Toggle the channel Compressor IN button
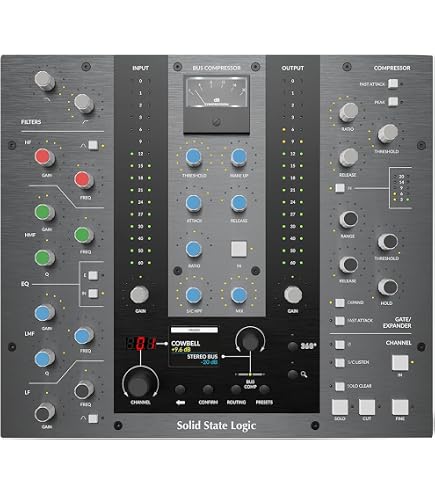The height and width of the screenshot is (495, 435). tap(340, 188)
